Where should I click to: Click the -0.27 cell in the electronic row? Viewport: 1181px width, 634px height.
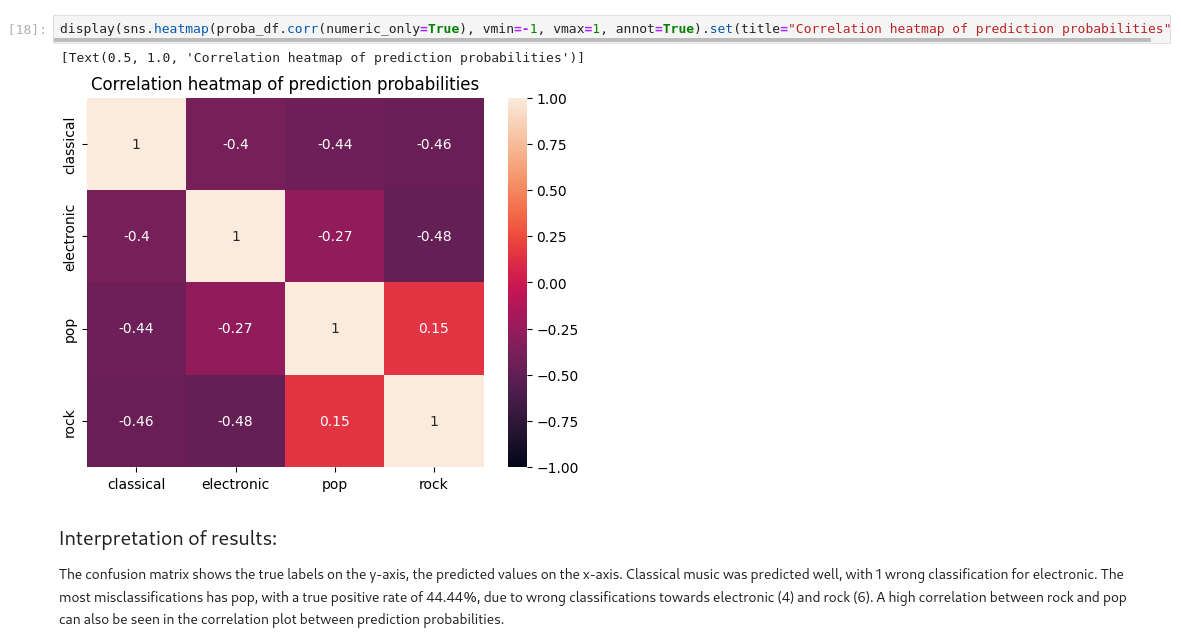click(x=335, y=236)
